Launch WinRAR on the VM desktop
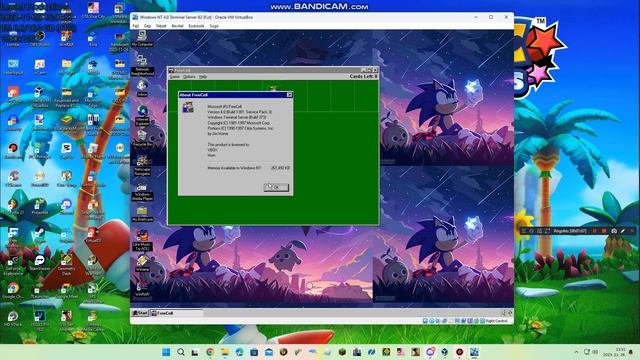Image resolution: width=640 pixels, height=360 pixels. pyautogui.click(x=142, y=288)
